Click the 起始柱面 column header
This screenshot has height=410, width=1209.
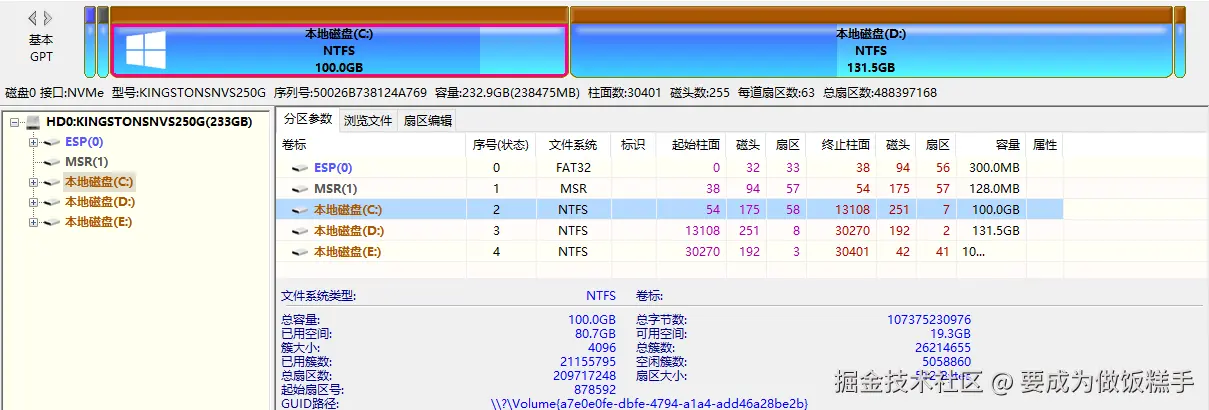(x=690, y=145)
